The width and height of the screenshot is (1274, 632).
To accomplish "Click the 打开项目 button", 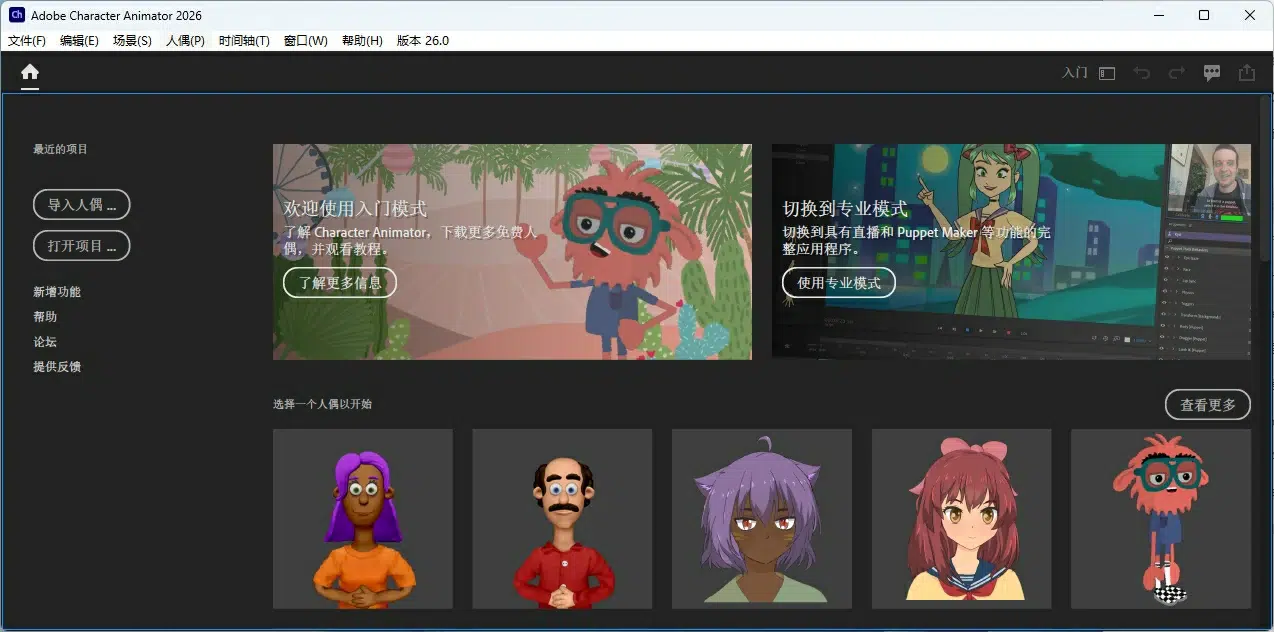I will (x=81, y=245).
